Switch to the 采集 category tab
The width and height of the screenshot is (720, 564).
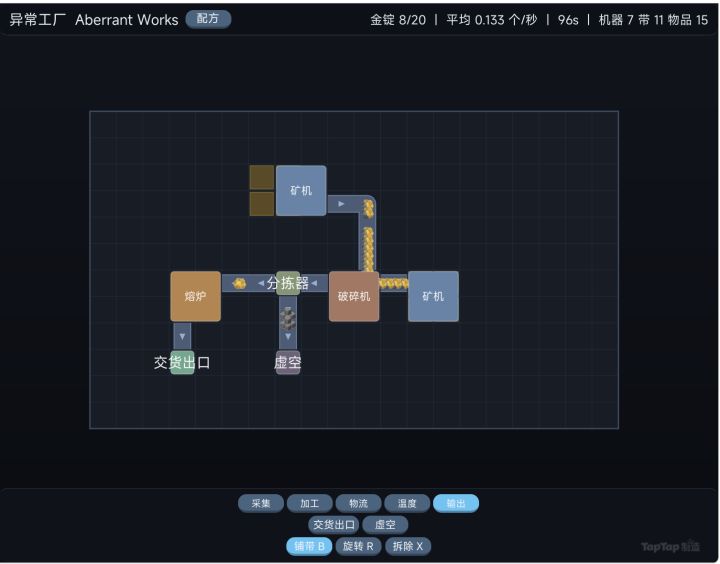(x=261, y=503)
